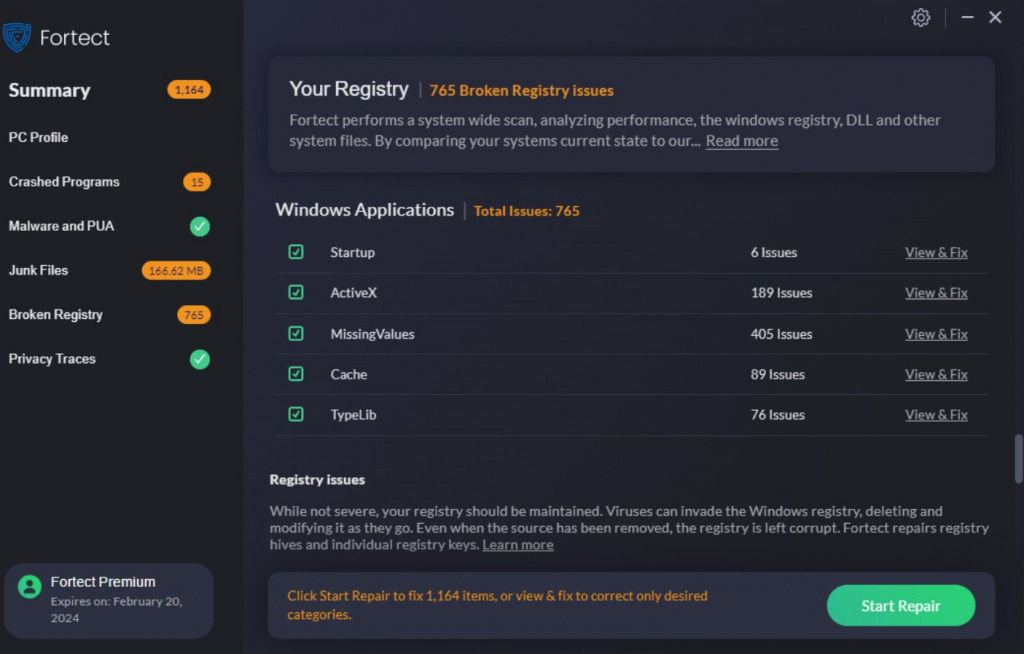This screenshot has width=1024, height=654.
Task: Open the Privacy Traces section
Action: point(52,359)
